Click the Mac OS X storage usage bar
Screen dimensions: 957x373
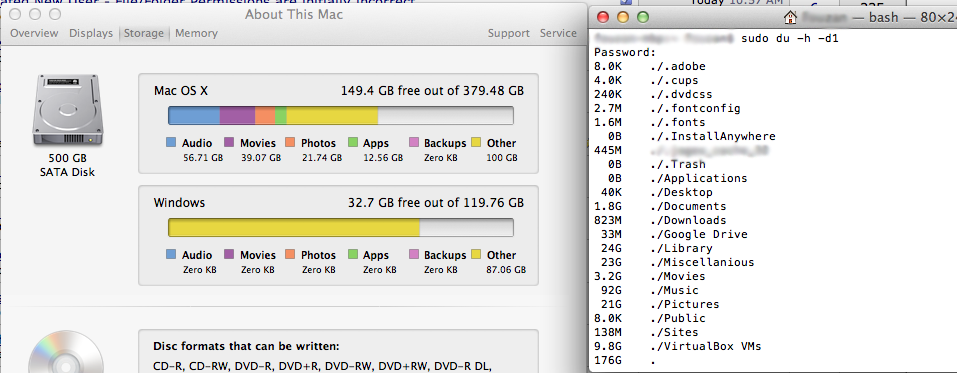[x=341, y=115]
